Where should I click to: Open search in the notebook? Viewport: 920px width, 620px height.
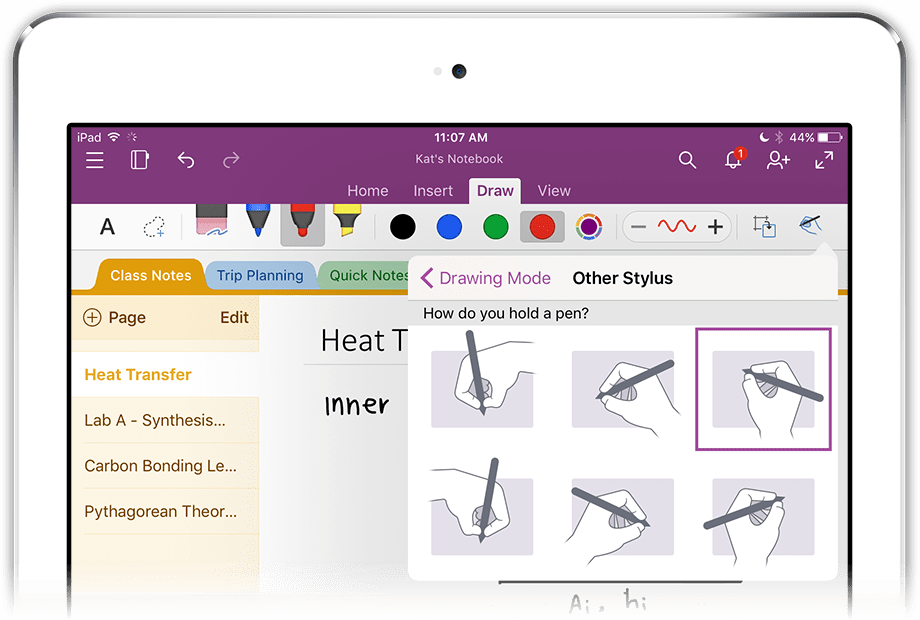[x=687, y=160]
